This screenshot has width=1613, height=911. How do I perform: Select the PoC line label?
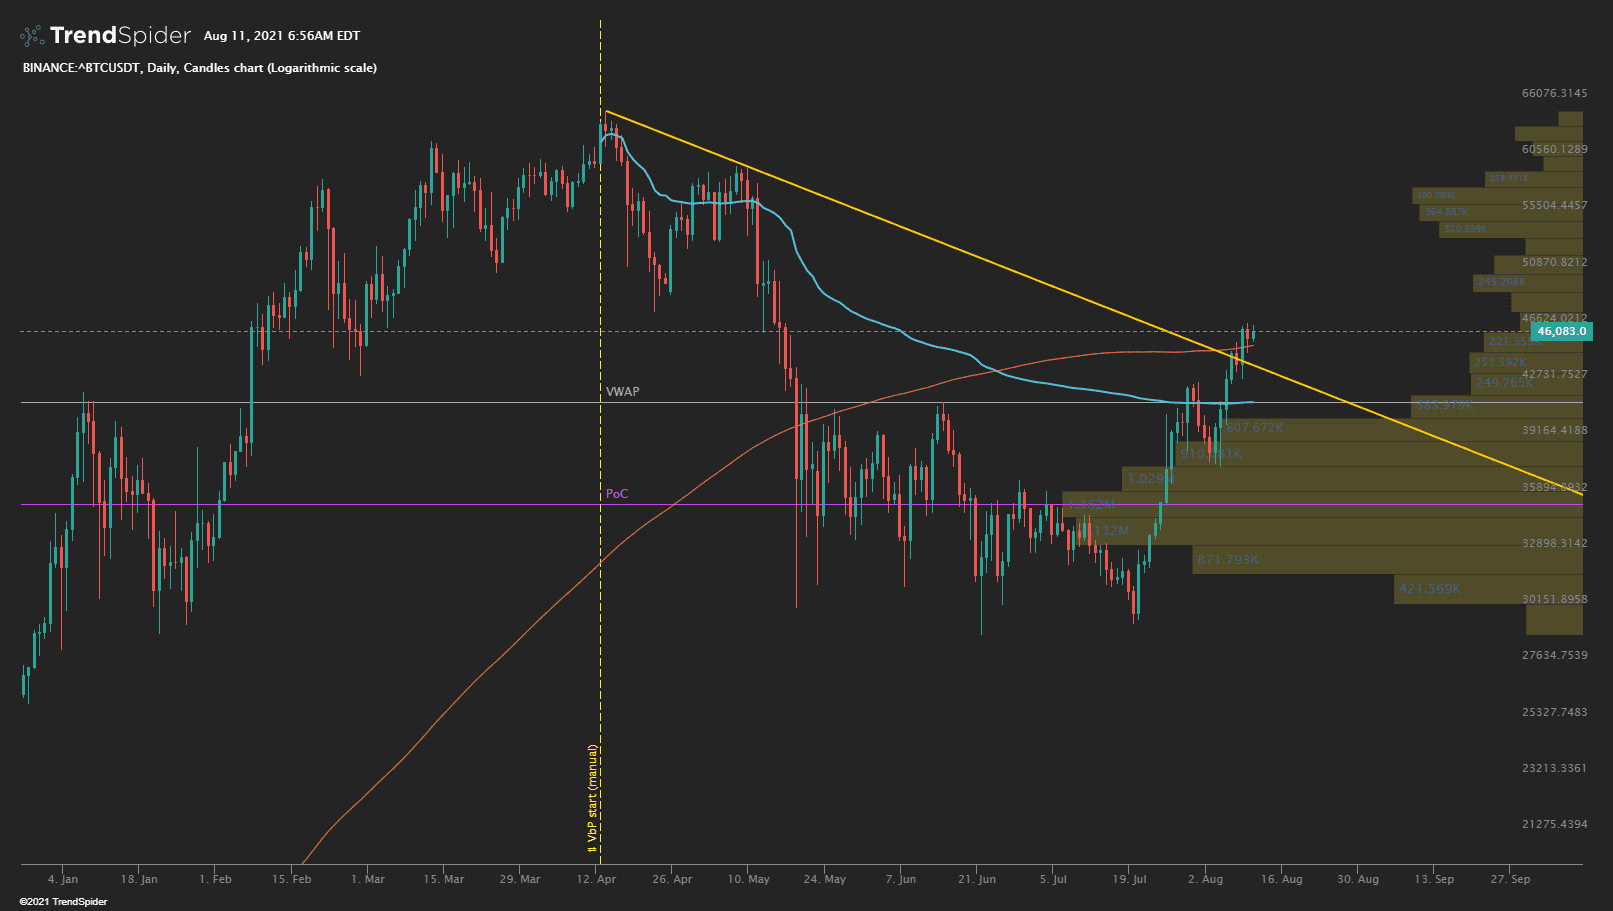[x=618, y=493]
